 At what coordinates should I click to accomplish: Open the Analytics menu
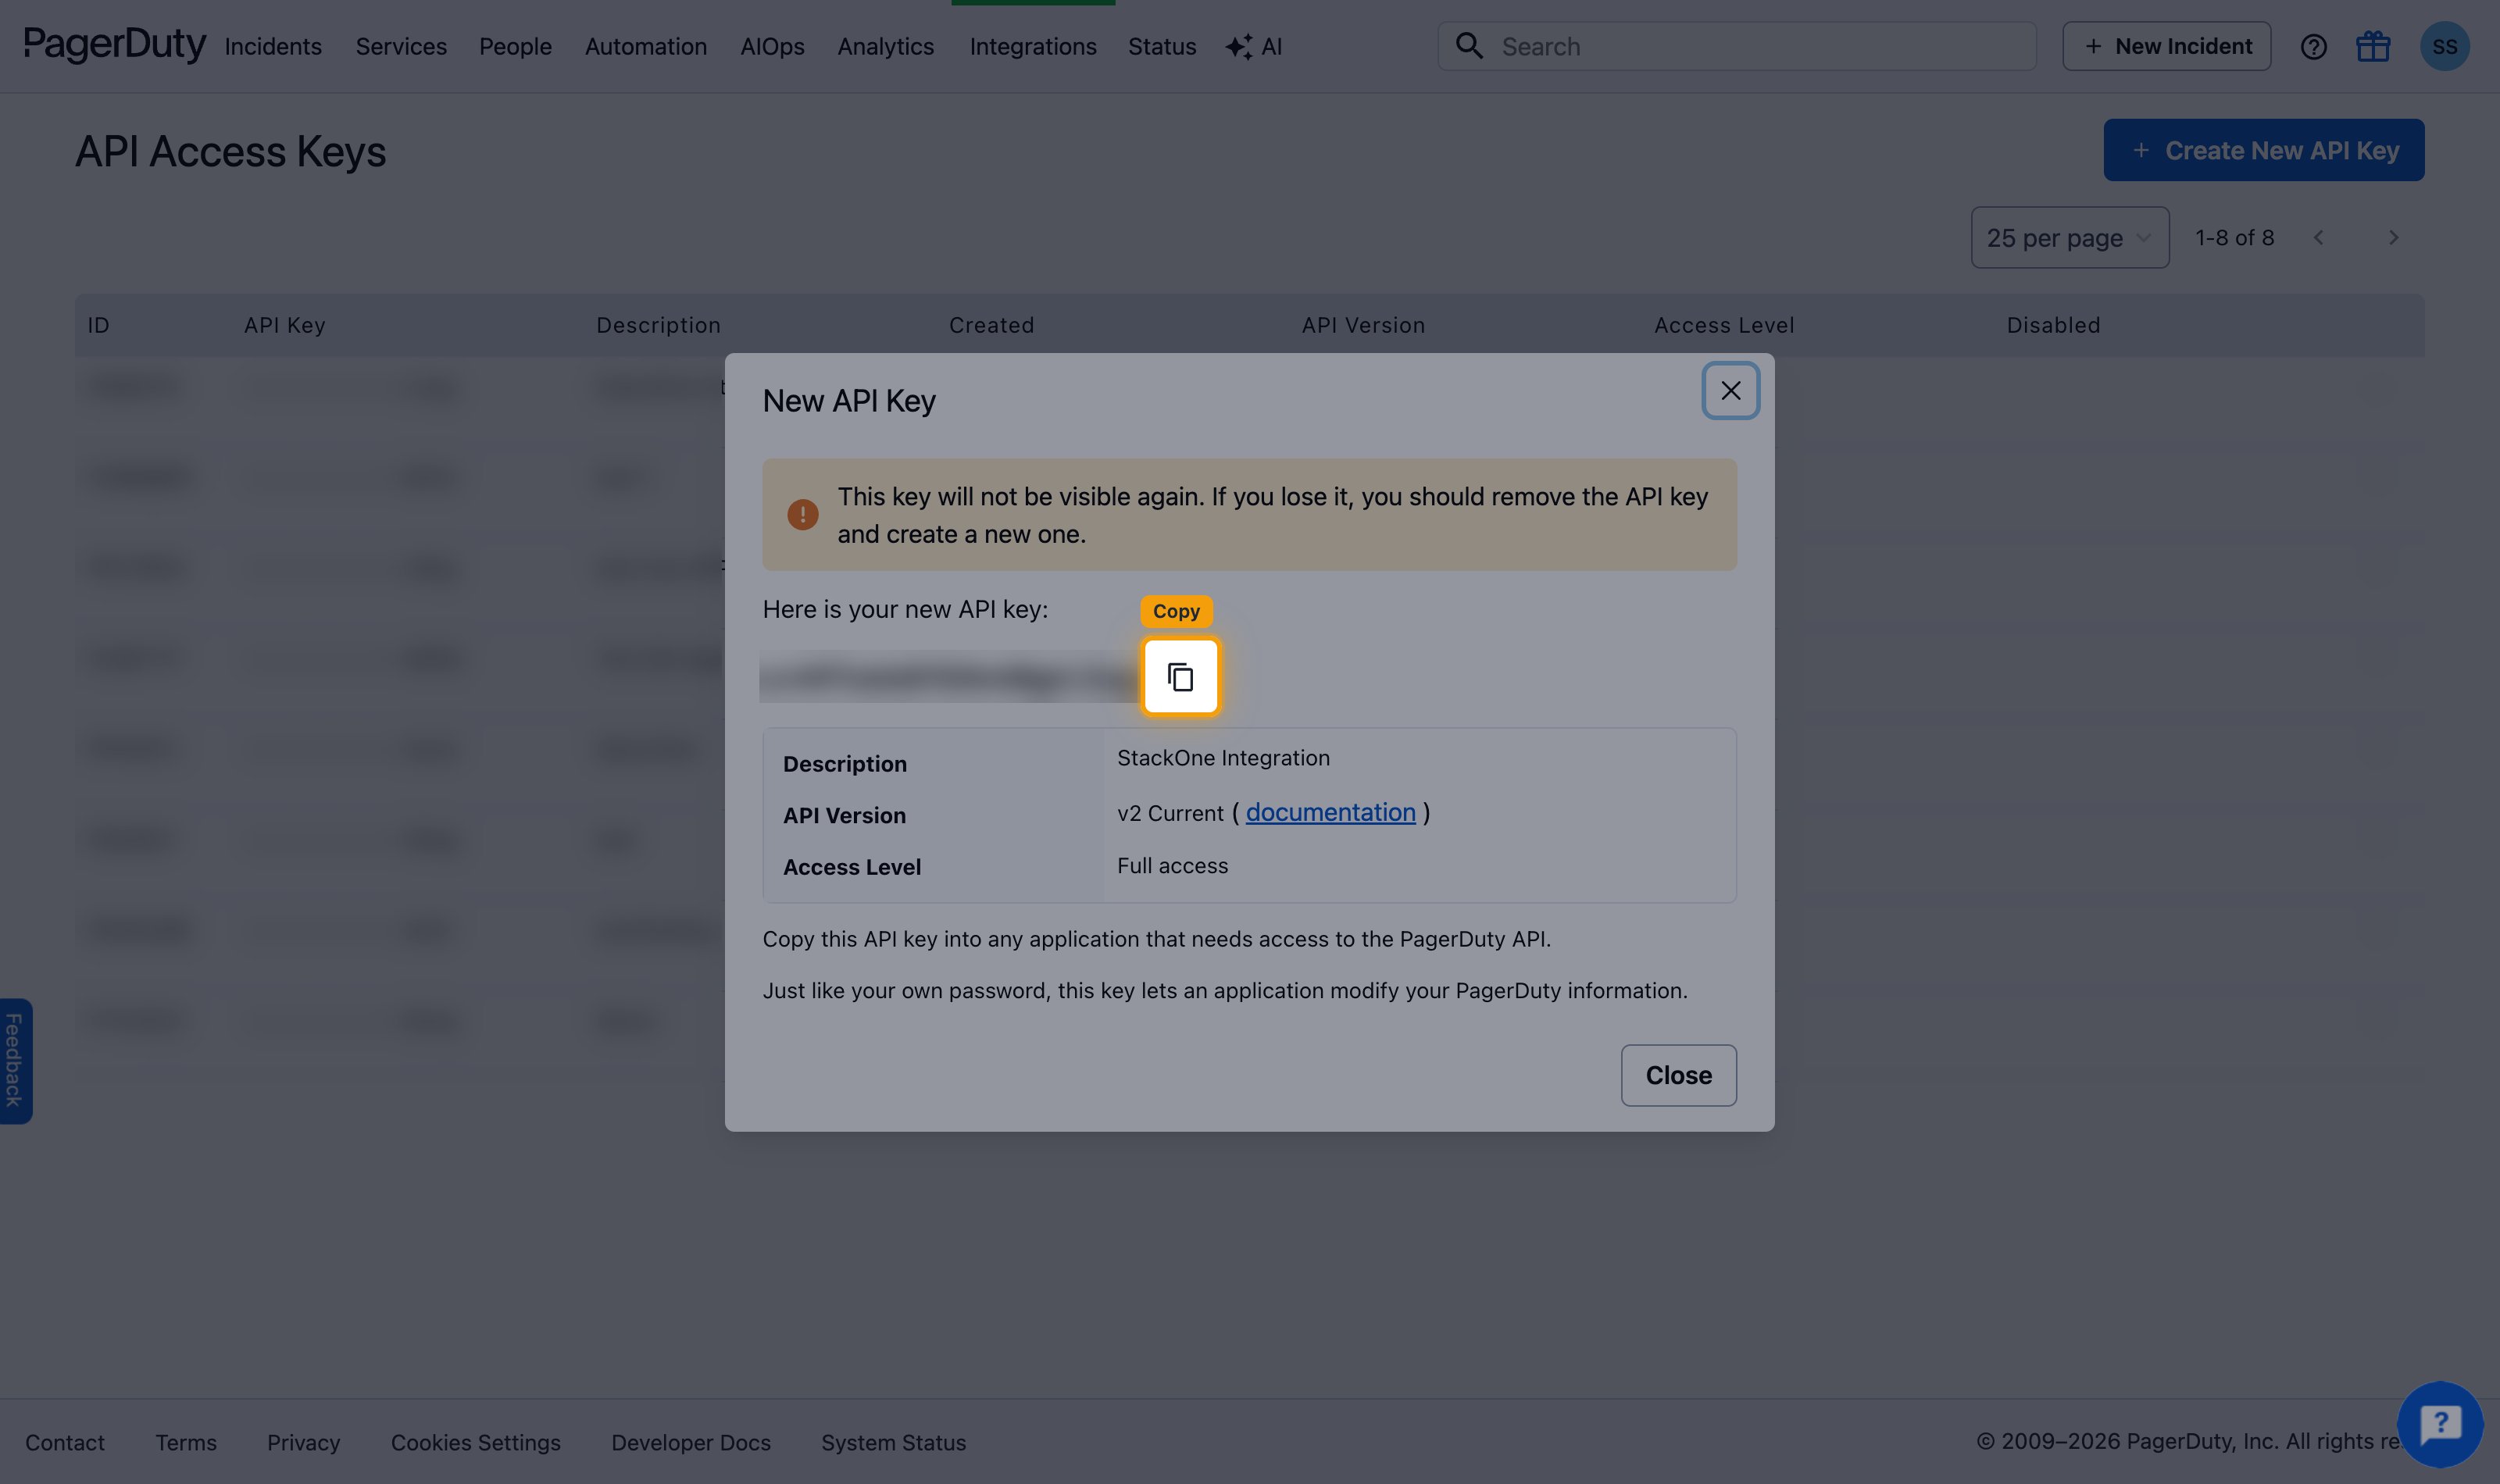[x=885, y=47]
